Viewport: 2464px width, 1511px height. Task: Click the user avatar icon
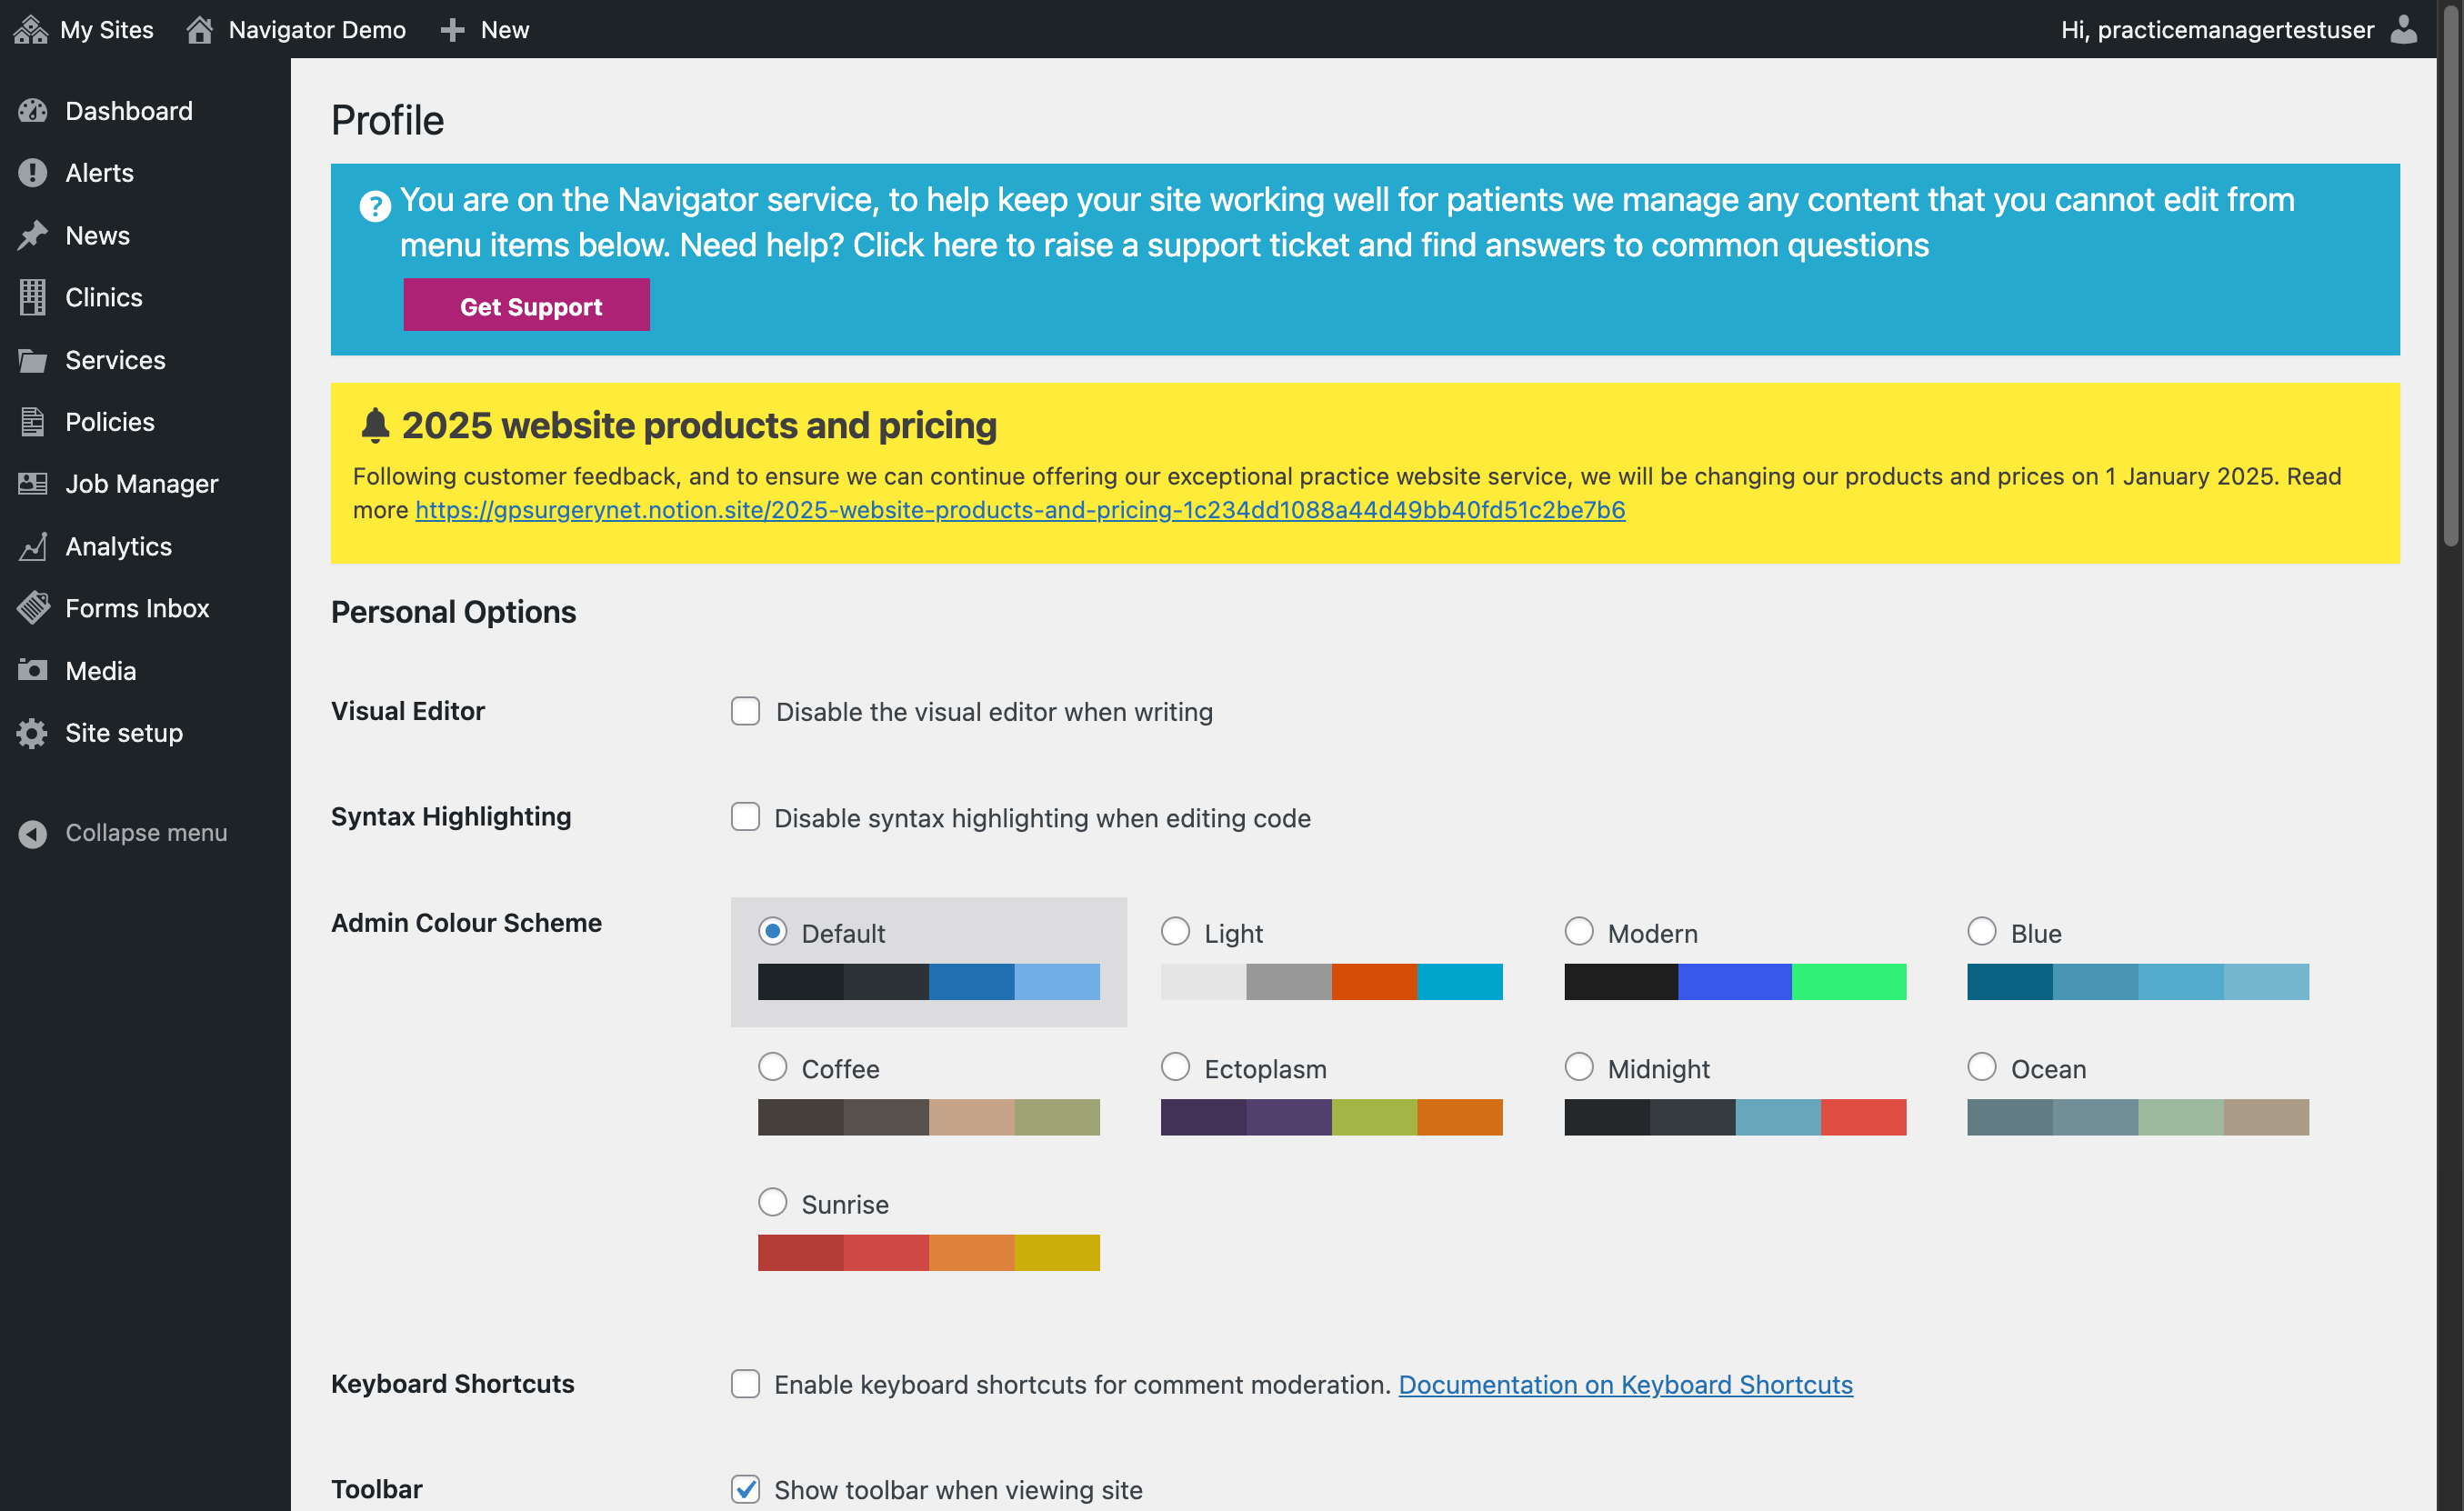2404,29
